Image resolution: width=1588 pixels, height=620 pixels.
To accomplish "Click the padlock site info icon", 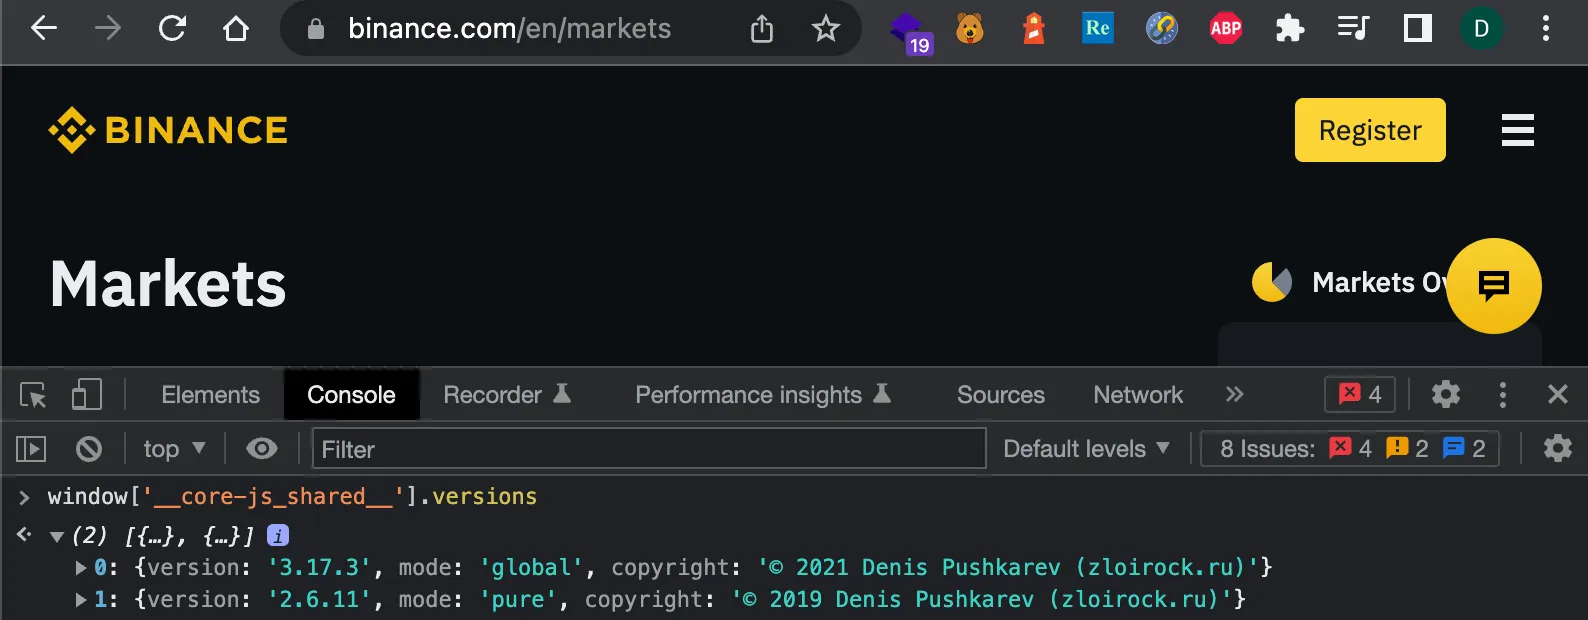I will [x=316, y=29].
